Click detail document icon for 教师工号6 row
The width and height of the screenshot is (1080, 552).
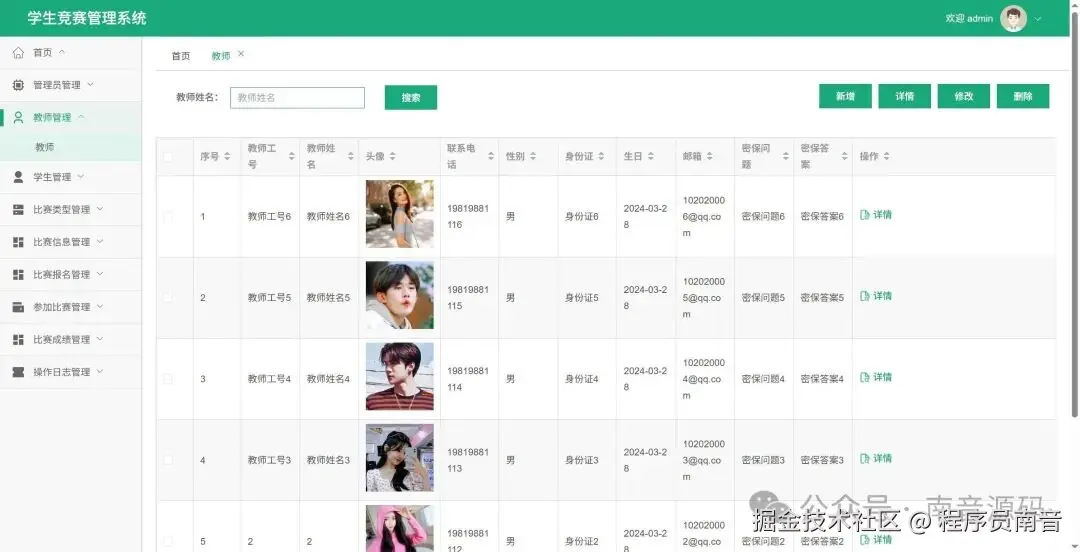coord(865,215)
